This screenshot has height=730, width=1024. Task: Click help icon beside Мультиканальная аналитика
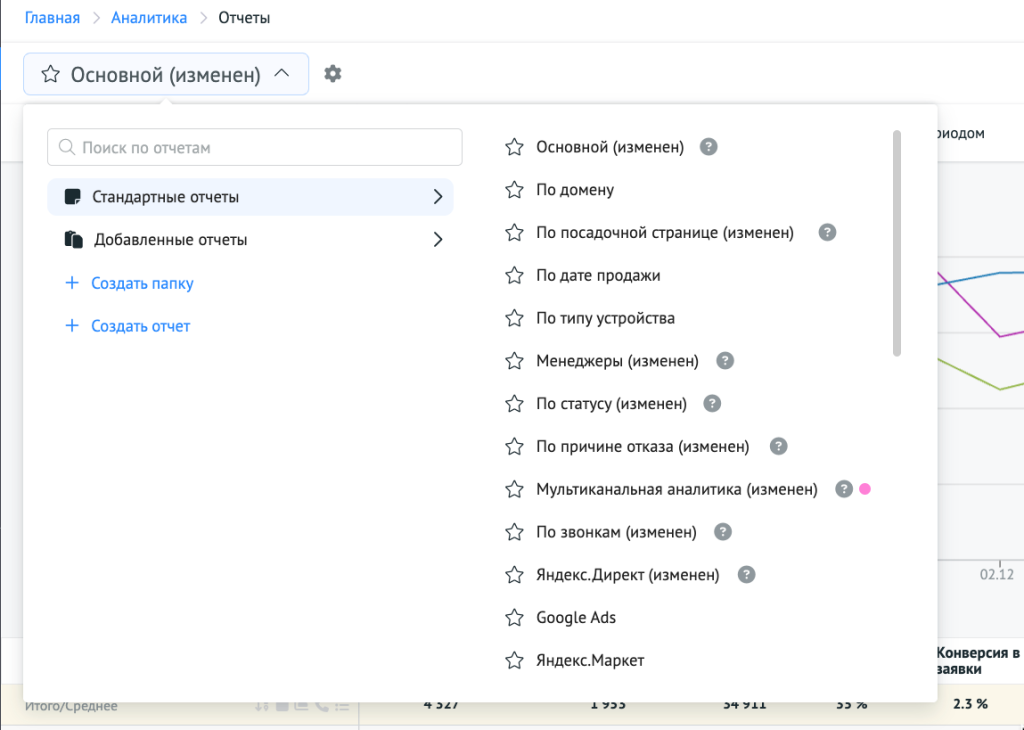click(x=844, y=489)
